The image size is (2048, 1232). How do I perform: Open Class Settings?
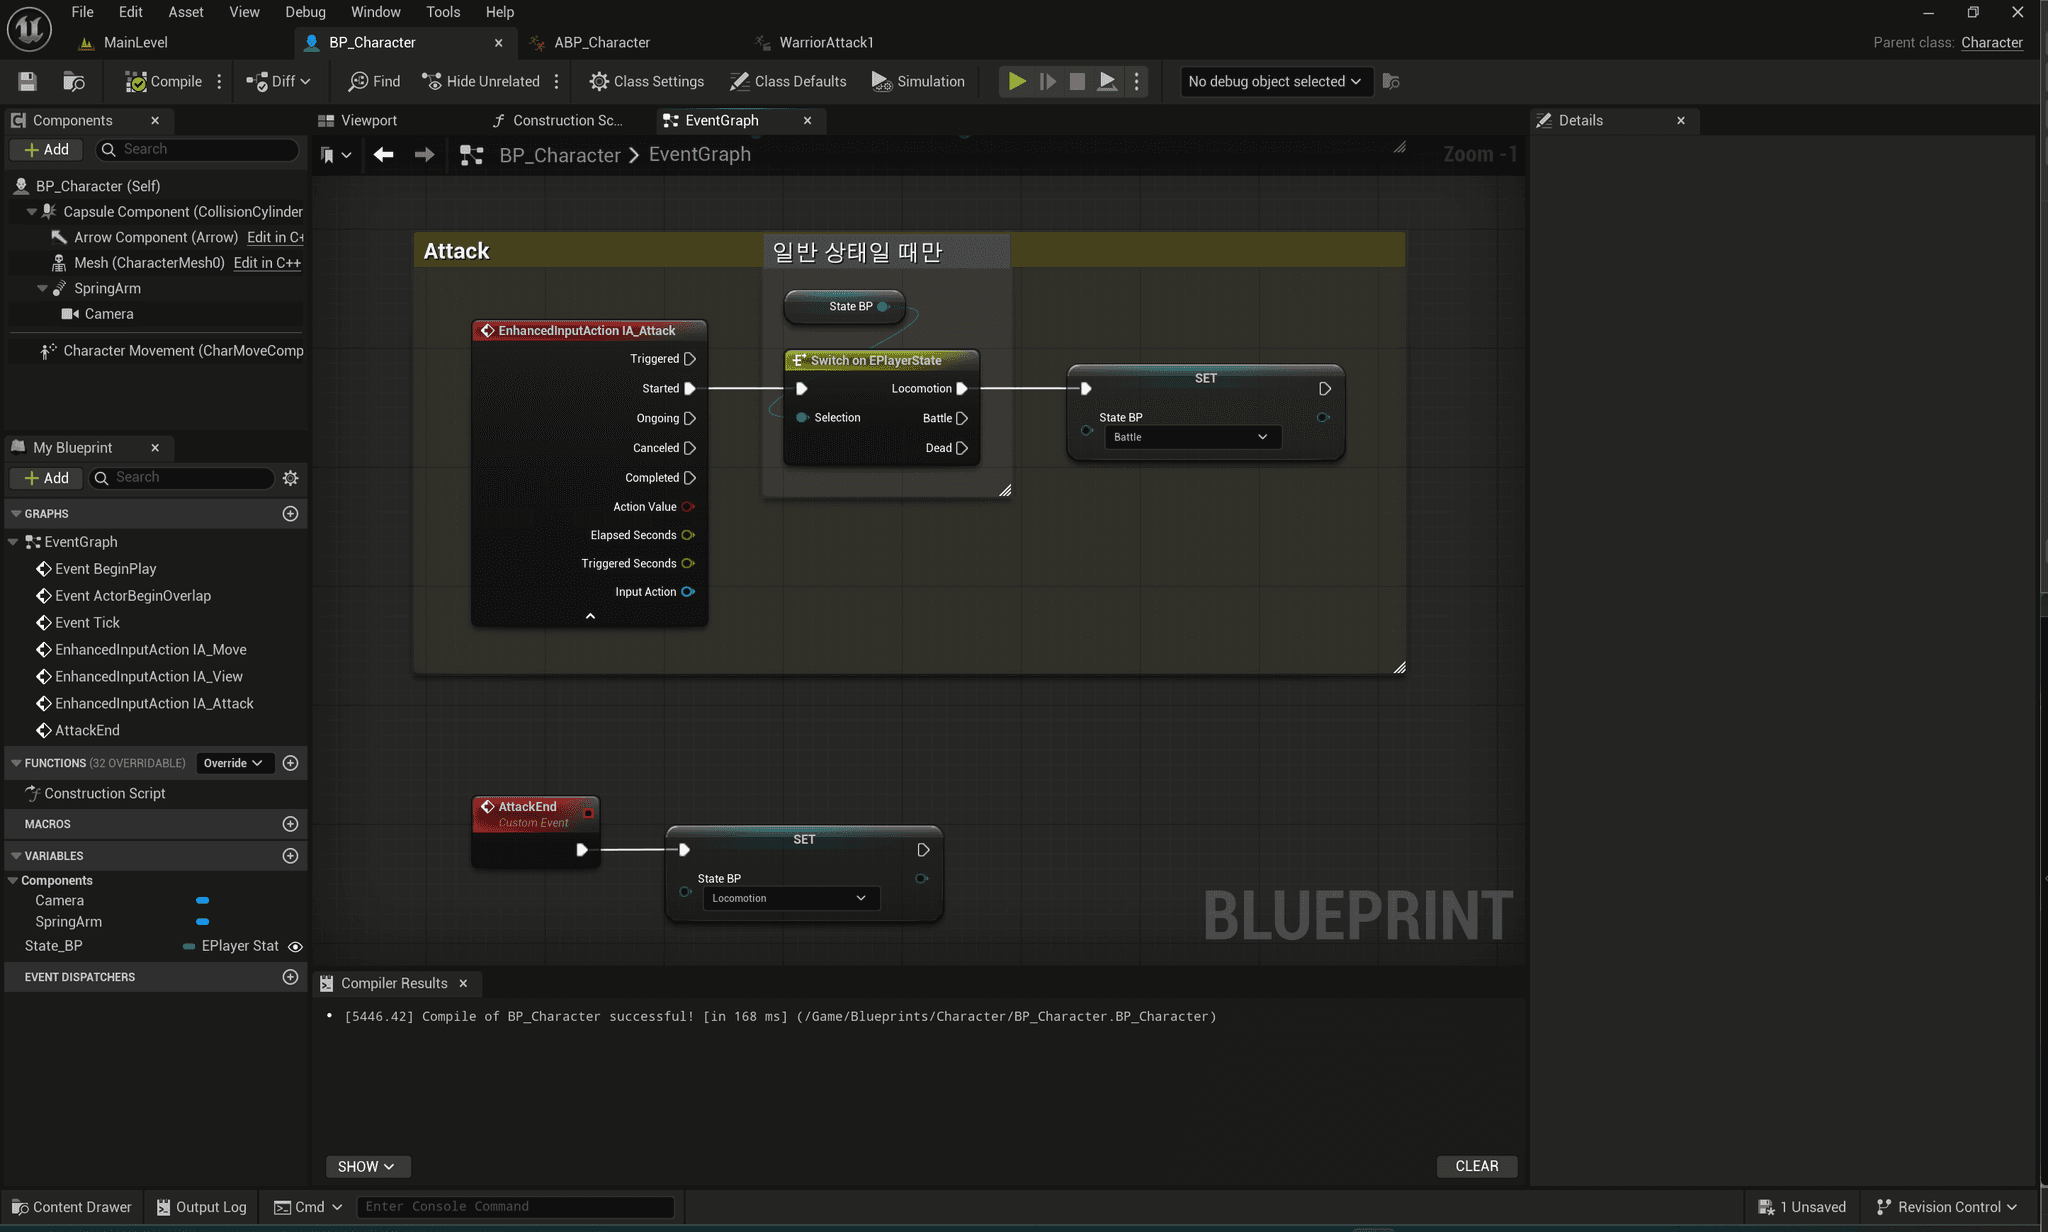646,81
